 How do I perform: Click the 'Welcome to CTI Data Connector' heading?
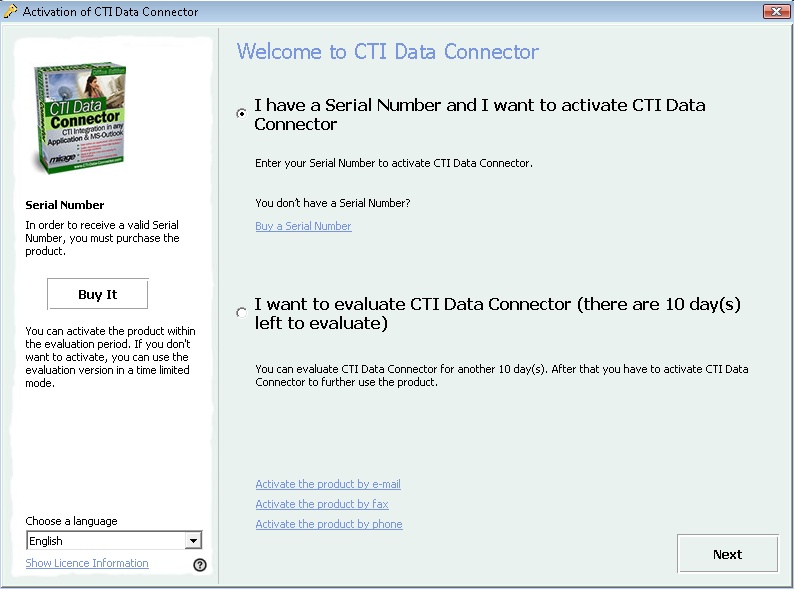[x=387, y=52]
